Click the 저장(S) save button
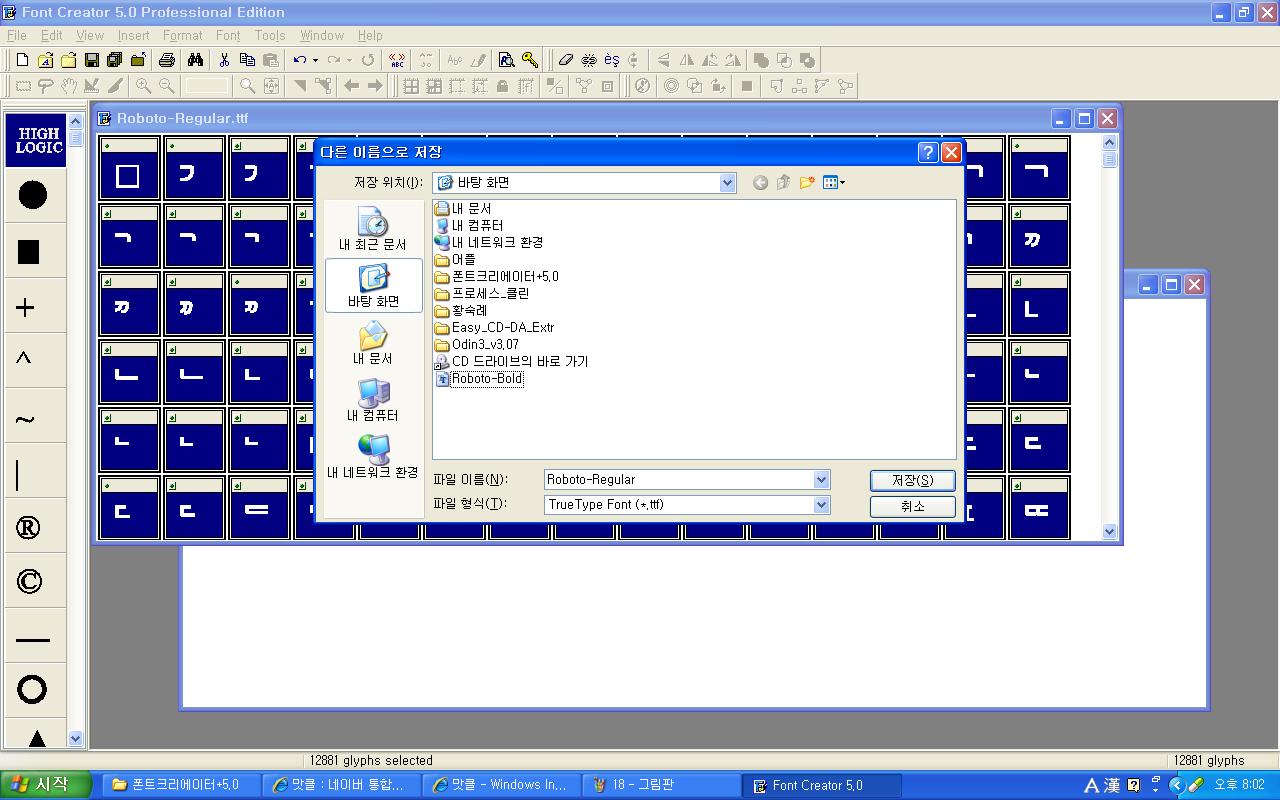1280x800 pixels. pos(912,480)
